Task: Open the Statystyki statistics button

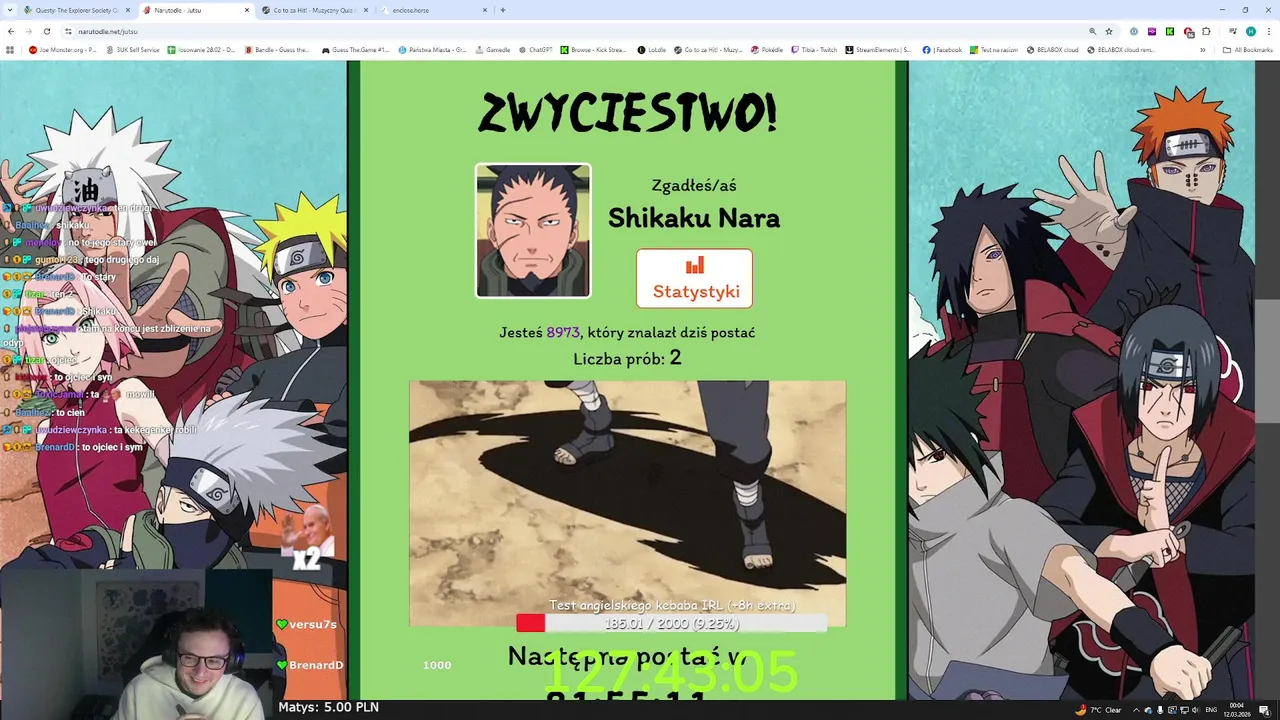Action: [694, 278]
